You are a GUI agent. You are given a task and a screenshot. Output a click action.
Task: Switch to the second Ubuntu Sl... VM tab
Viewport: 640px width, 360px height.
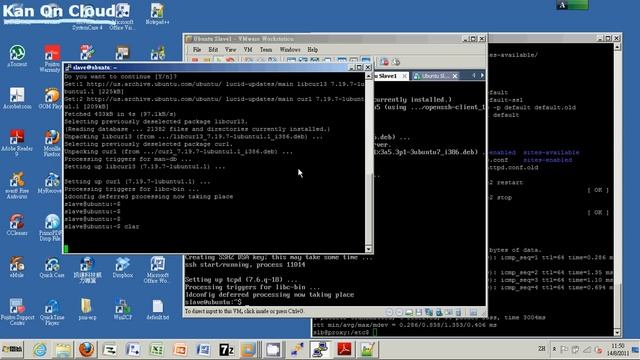(435, 76)
